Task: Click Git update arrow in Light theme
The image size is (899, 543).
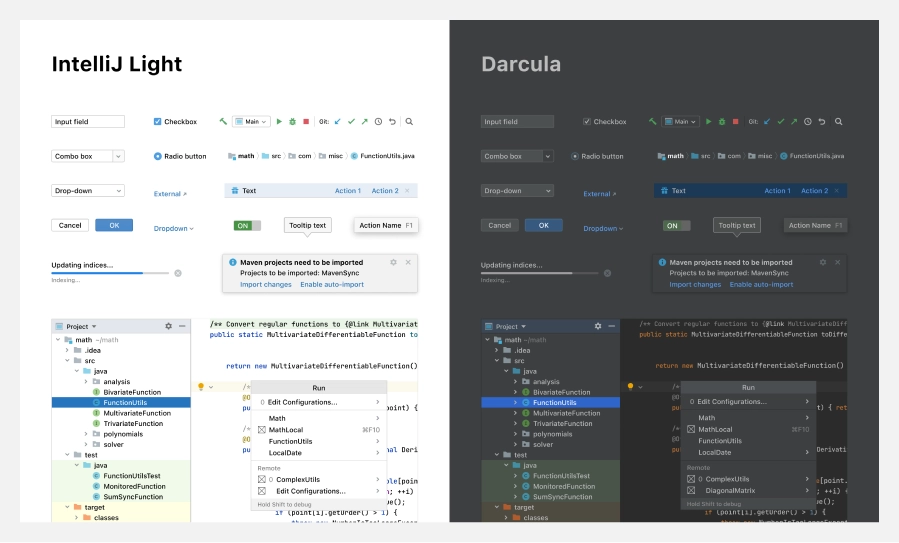Action: (338, 122)
